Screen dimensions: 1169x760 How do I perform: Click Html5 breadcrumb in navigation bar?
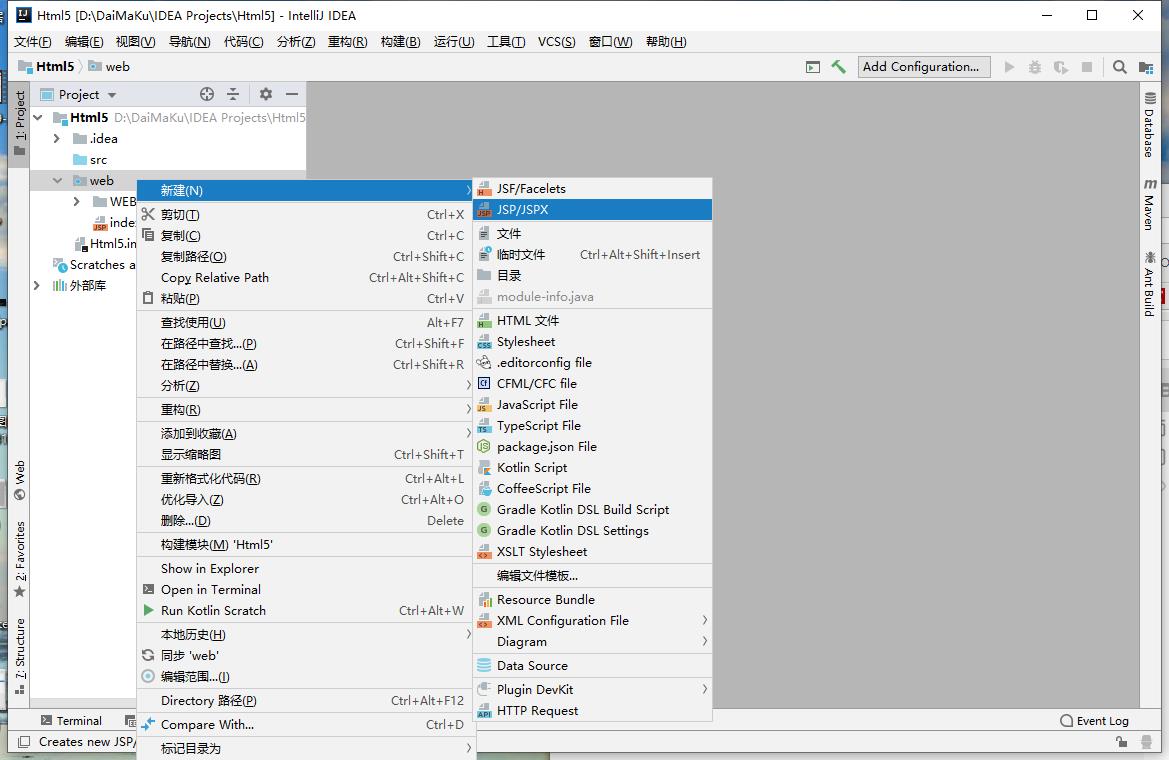[46, 66]
